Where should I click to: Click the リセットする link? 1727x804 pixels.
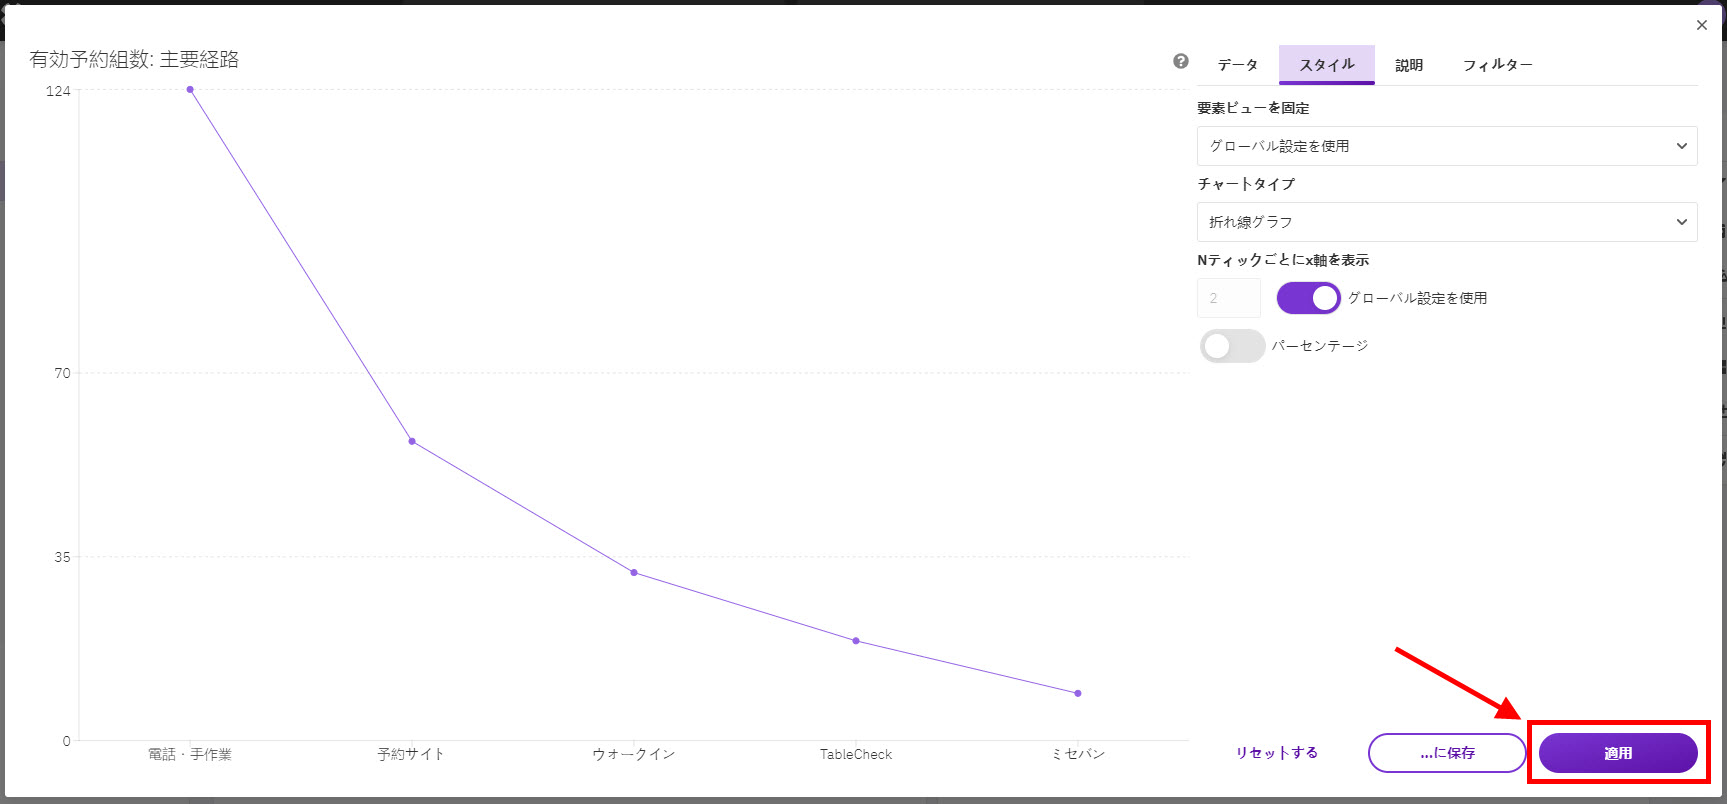1277,753
